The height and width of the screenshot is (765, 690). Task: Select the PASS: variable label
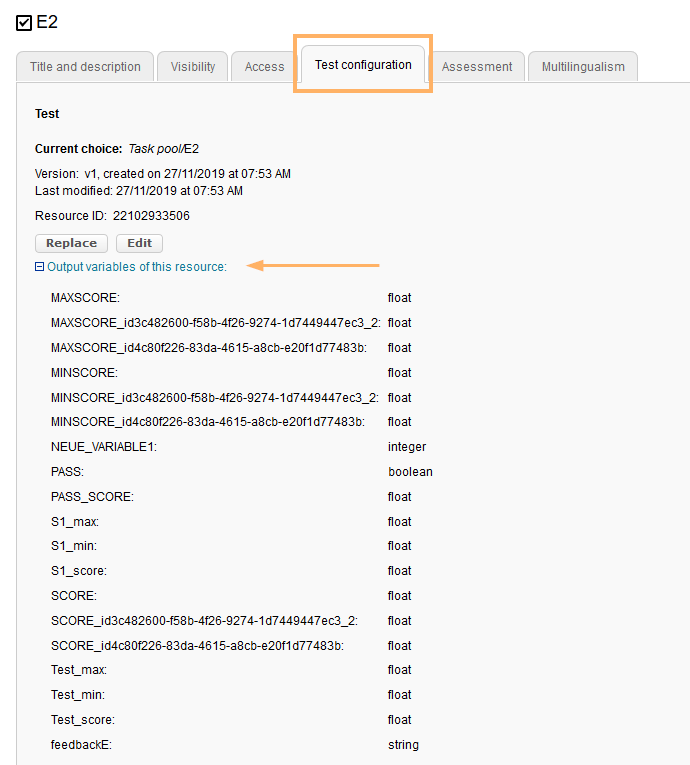click(x=67, y=472)
